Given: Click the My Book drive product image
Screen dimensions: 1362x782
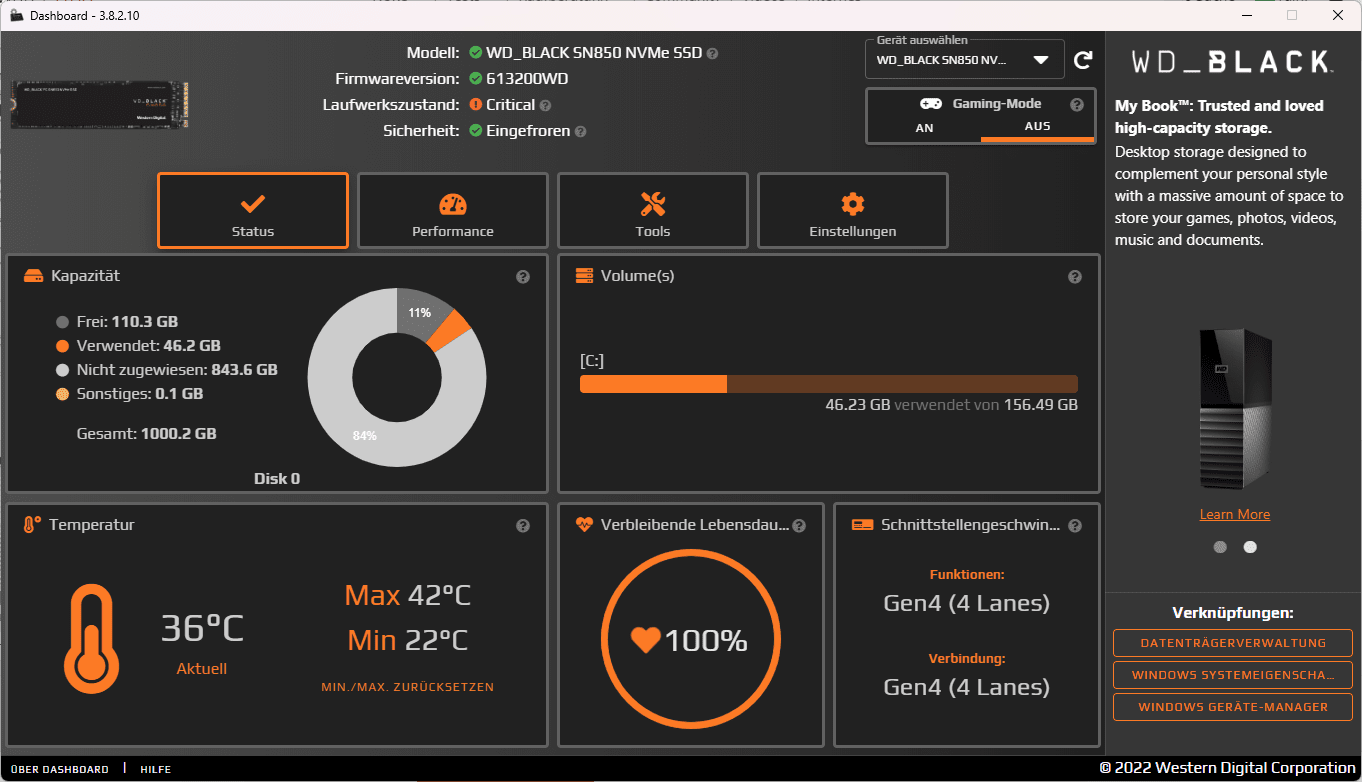Looking at the screenshot, I should click(x=1235, y=407).
